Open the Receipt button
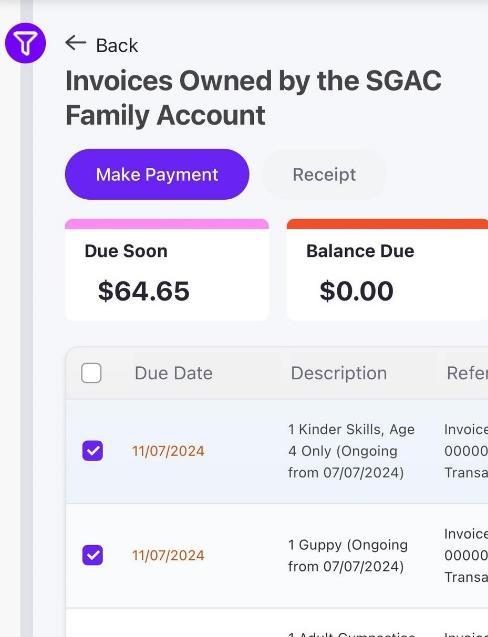Viewport: 488px width, 637px height. [324, 175]
